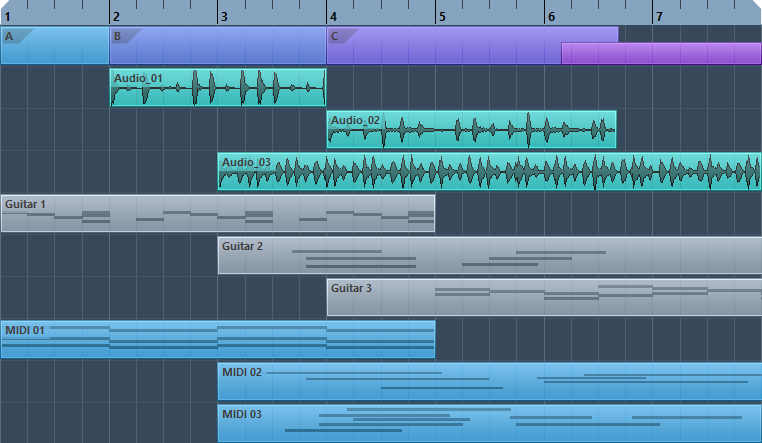The image size is (762, 443).
Task: Click ruler at bar 7
Action: click(659, 17)
